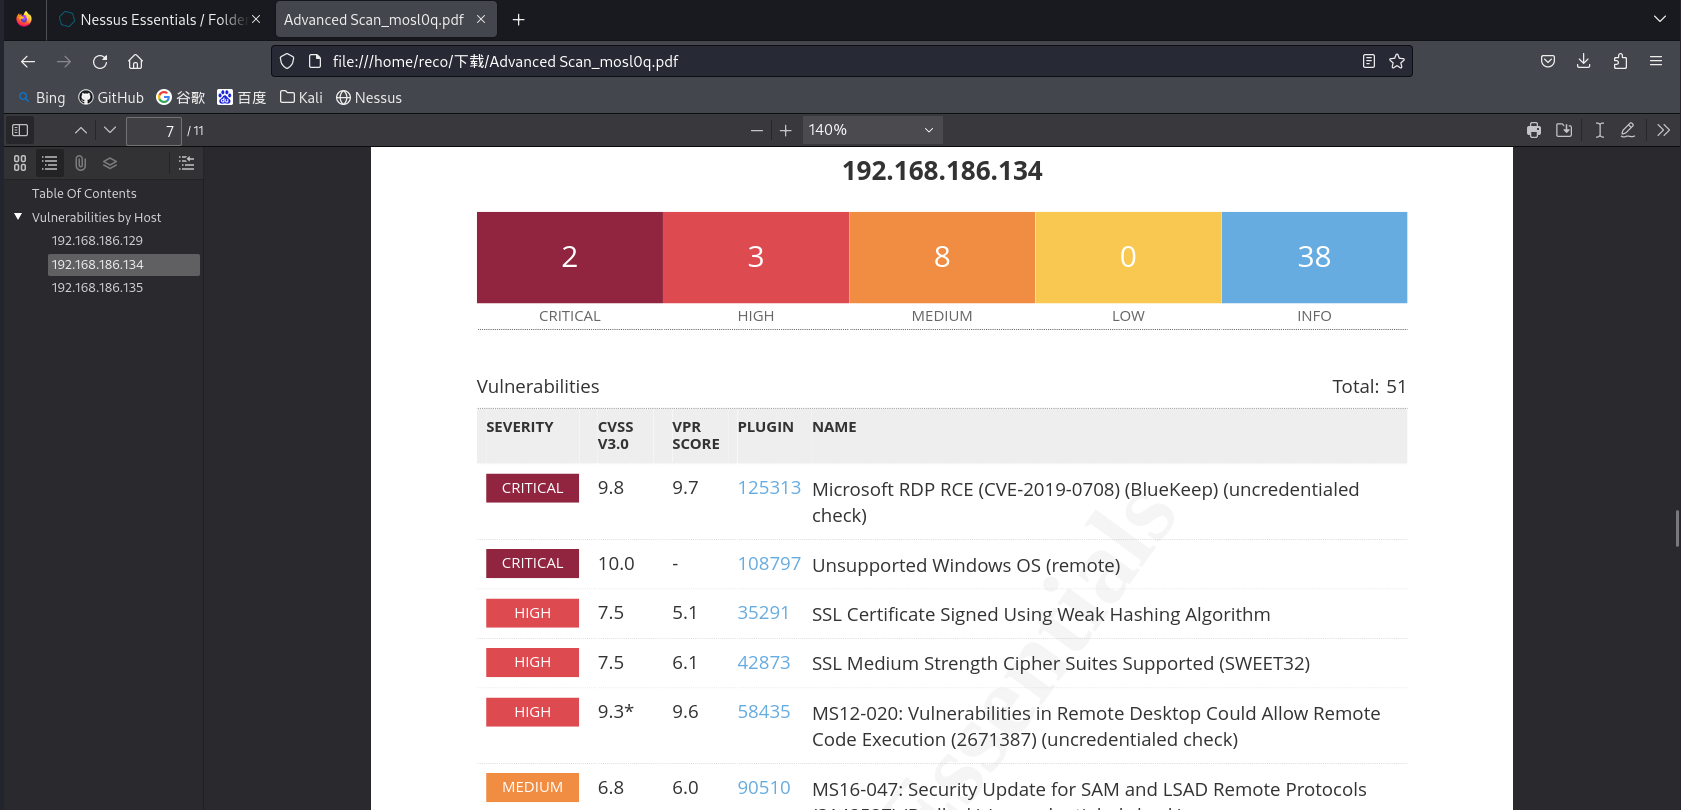Screen dimensions: 1681x810
Task: Open plugin 42873 link
Action: 764,663
